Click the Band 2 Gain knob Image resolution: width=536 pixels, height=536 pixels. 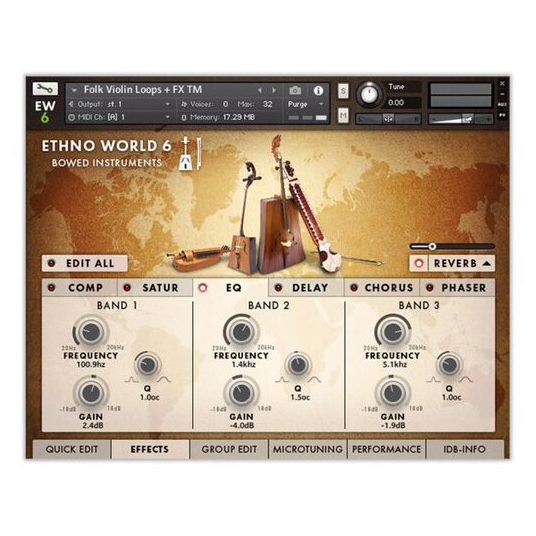click(x=241, y=393)
